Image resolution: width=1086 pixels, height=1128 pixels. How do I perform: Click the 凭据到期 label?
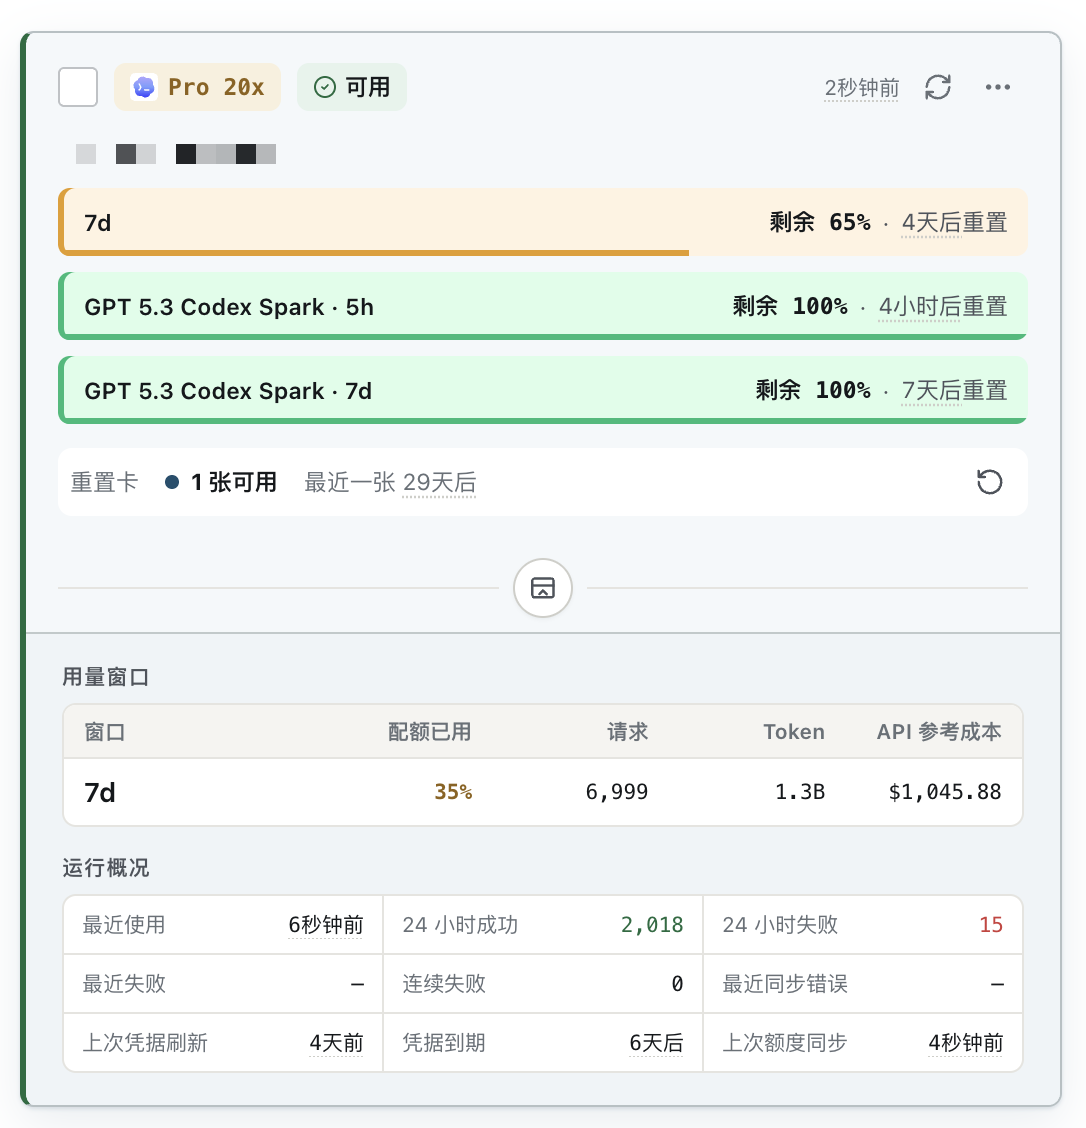click(444, 1042)
